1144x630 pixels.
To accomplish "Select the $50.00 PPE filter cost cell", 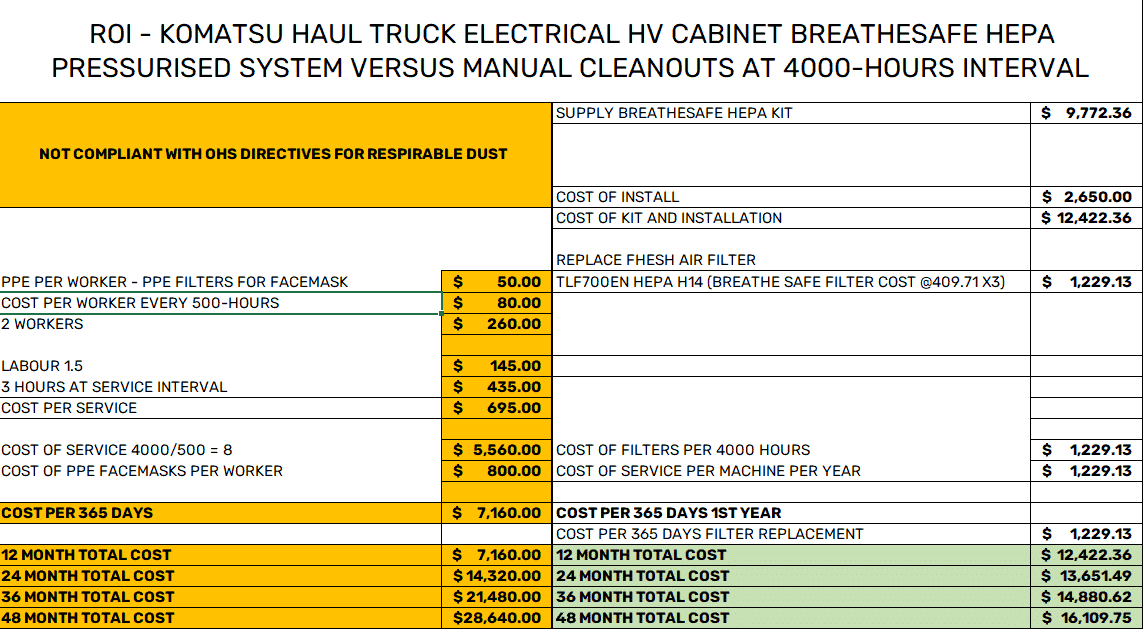I will [x=497, y=282].
